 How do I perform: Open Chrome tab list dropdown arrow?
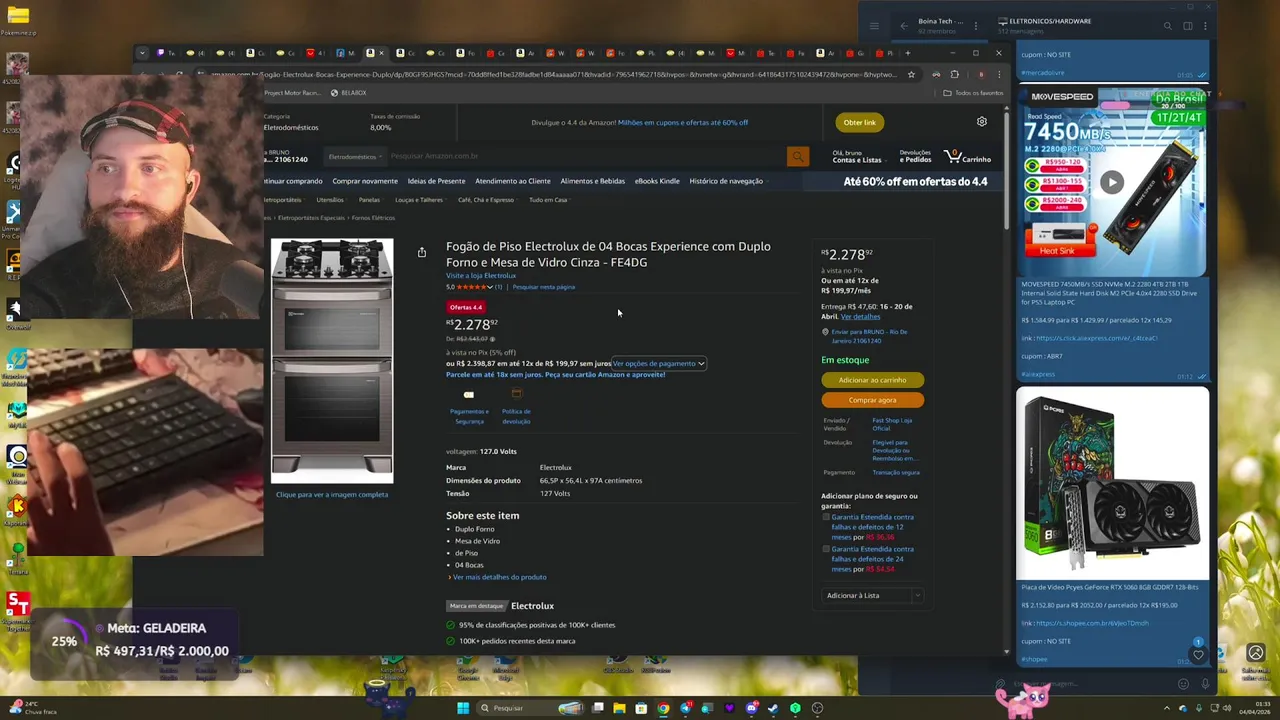142,53
